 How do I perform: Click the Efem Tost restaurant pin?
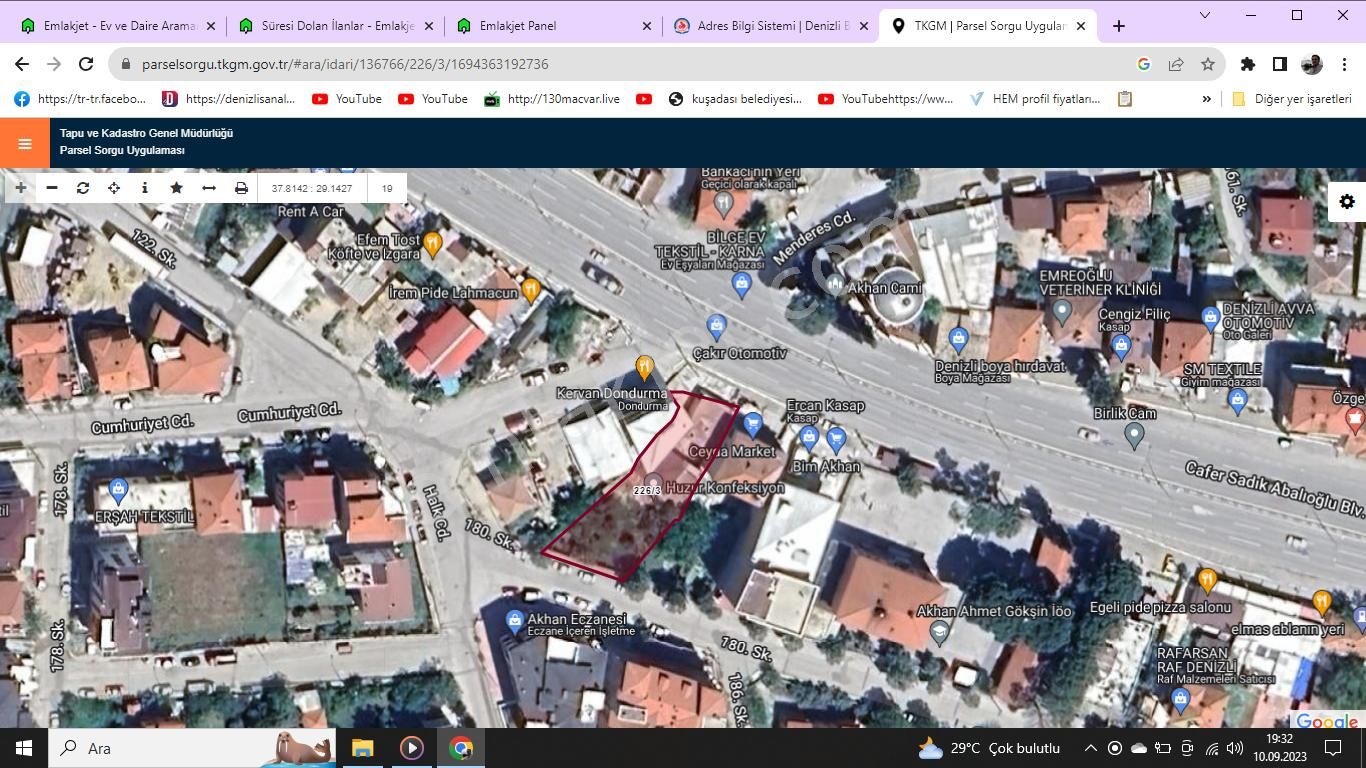pyautogui.click(x=432, y=243)
